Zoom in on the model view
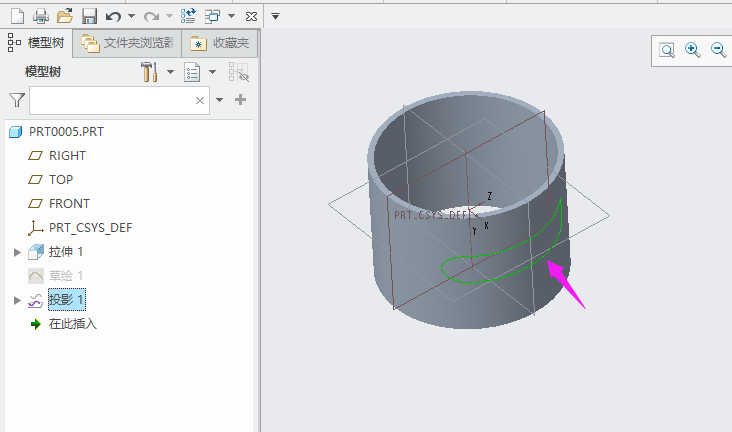 692,50
